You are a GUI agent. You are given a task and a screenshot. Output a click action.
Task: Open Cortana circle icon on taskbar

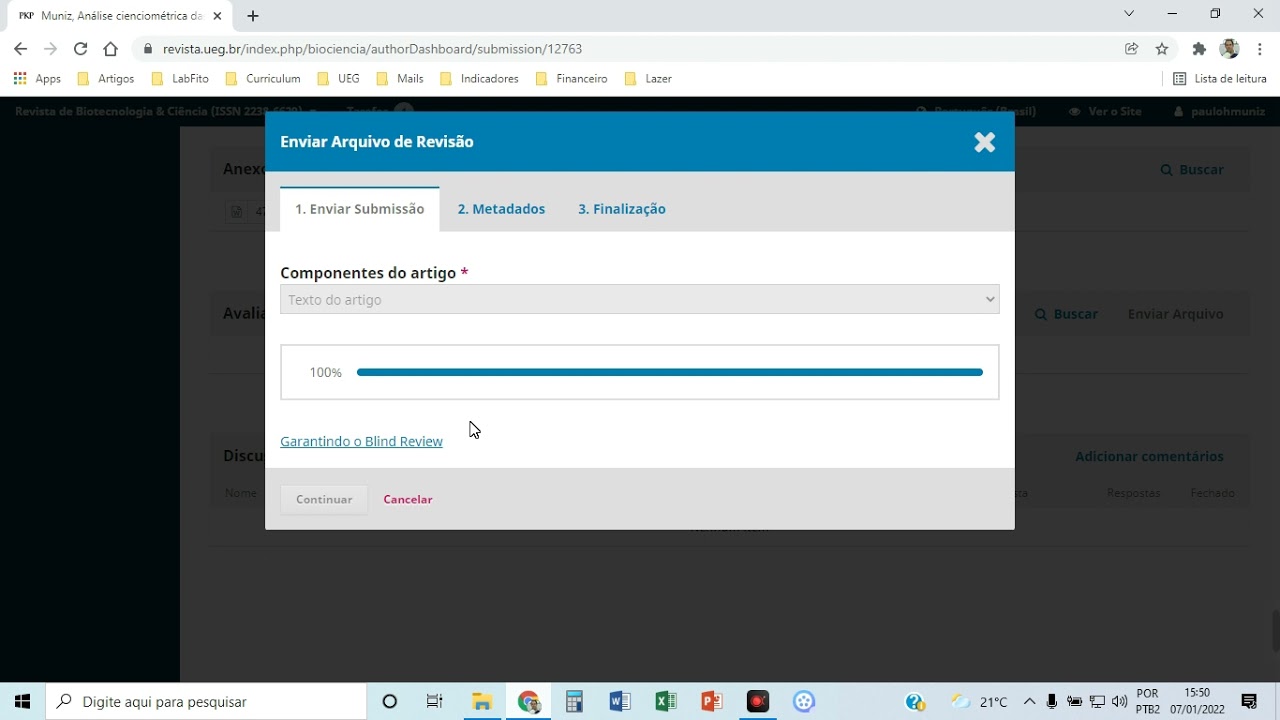click(x=390, y=702)
